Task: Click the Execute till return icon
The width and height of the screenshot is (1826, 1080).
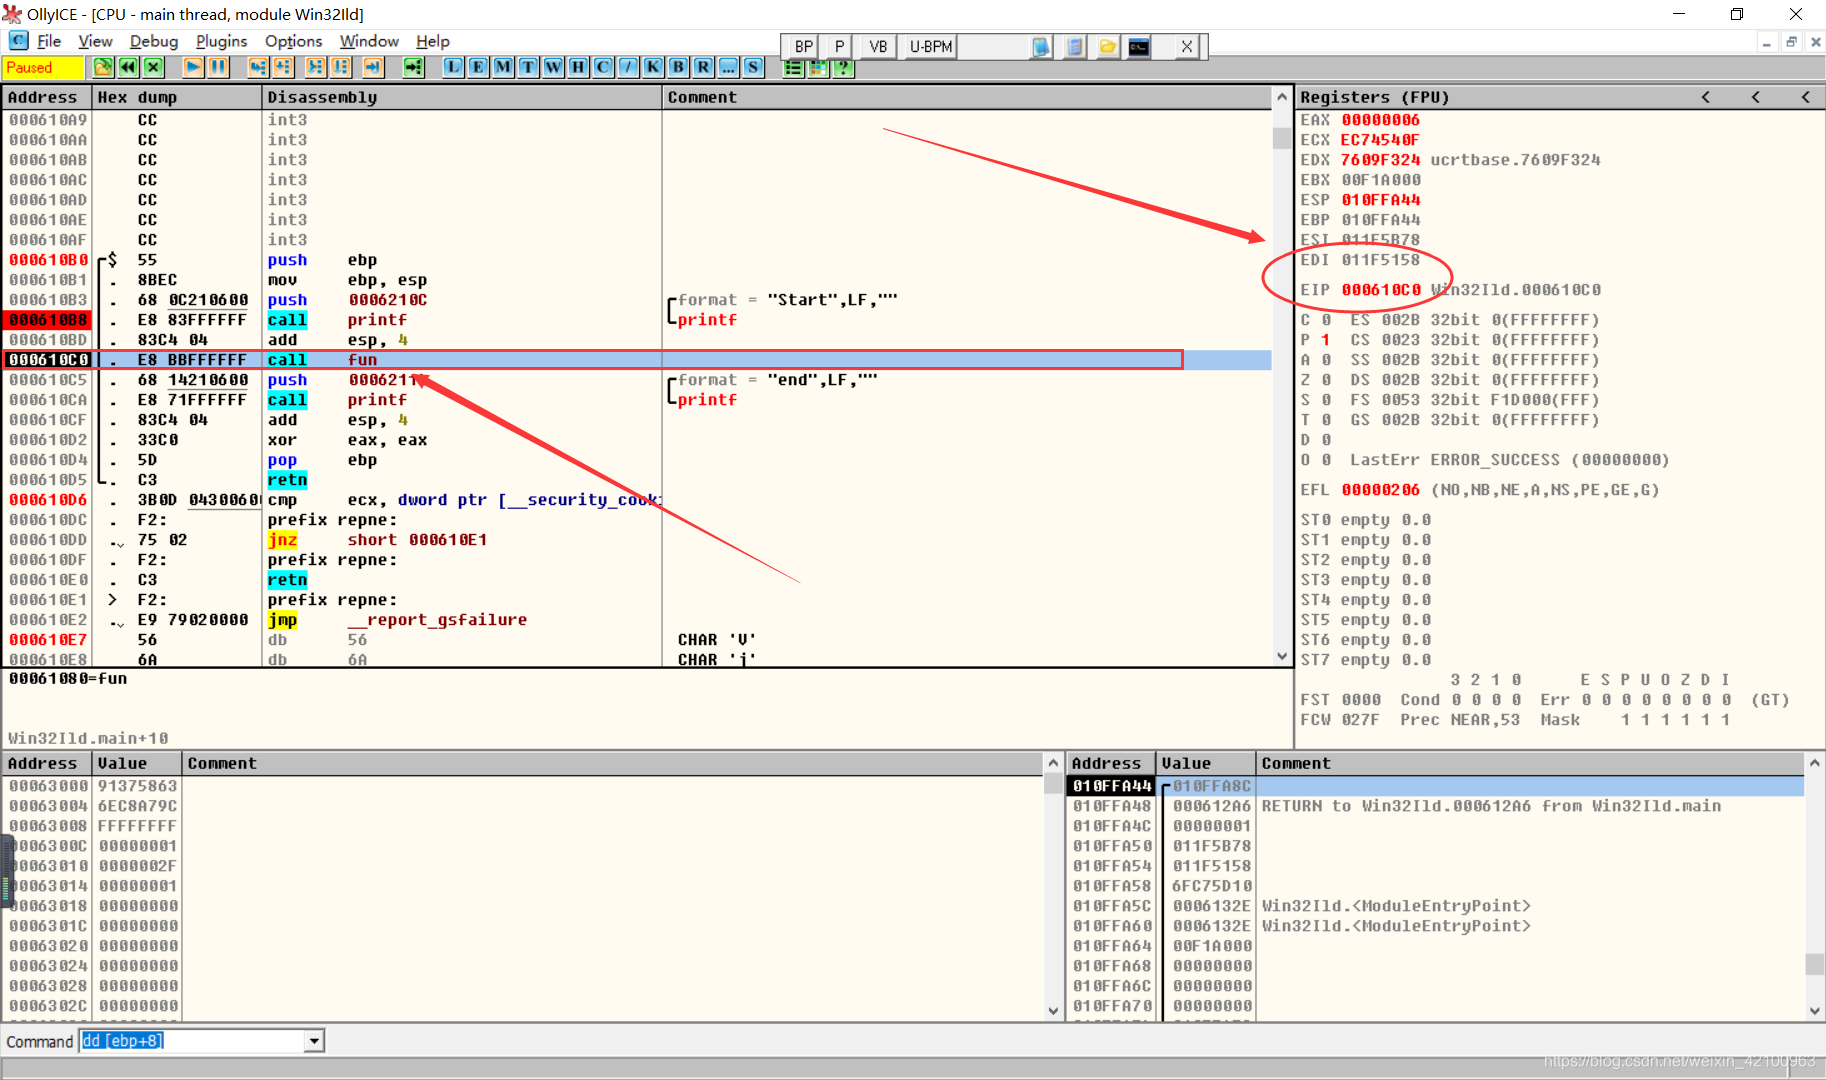Action: (373, 67)
